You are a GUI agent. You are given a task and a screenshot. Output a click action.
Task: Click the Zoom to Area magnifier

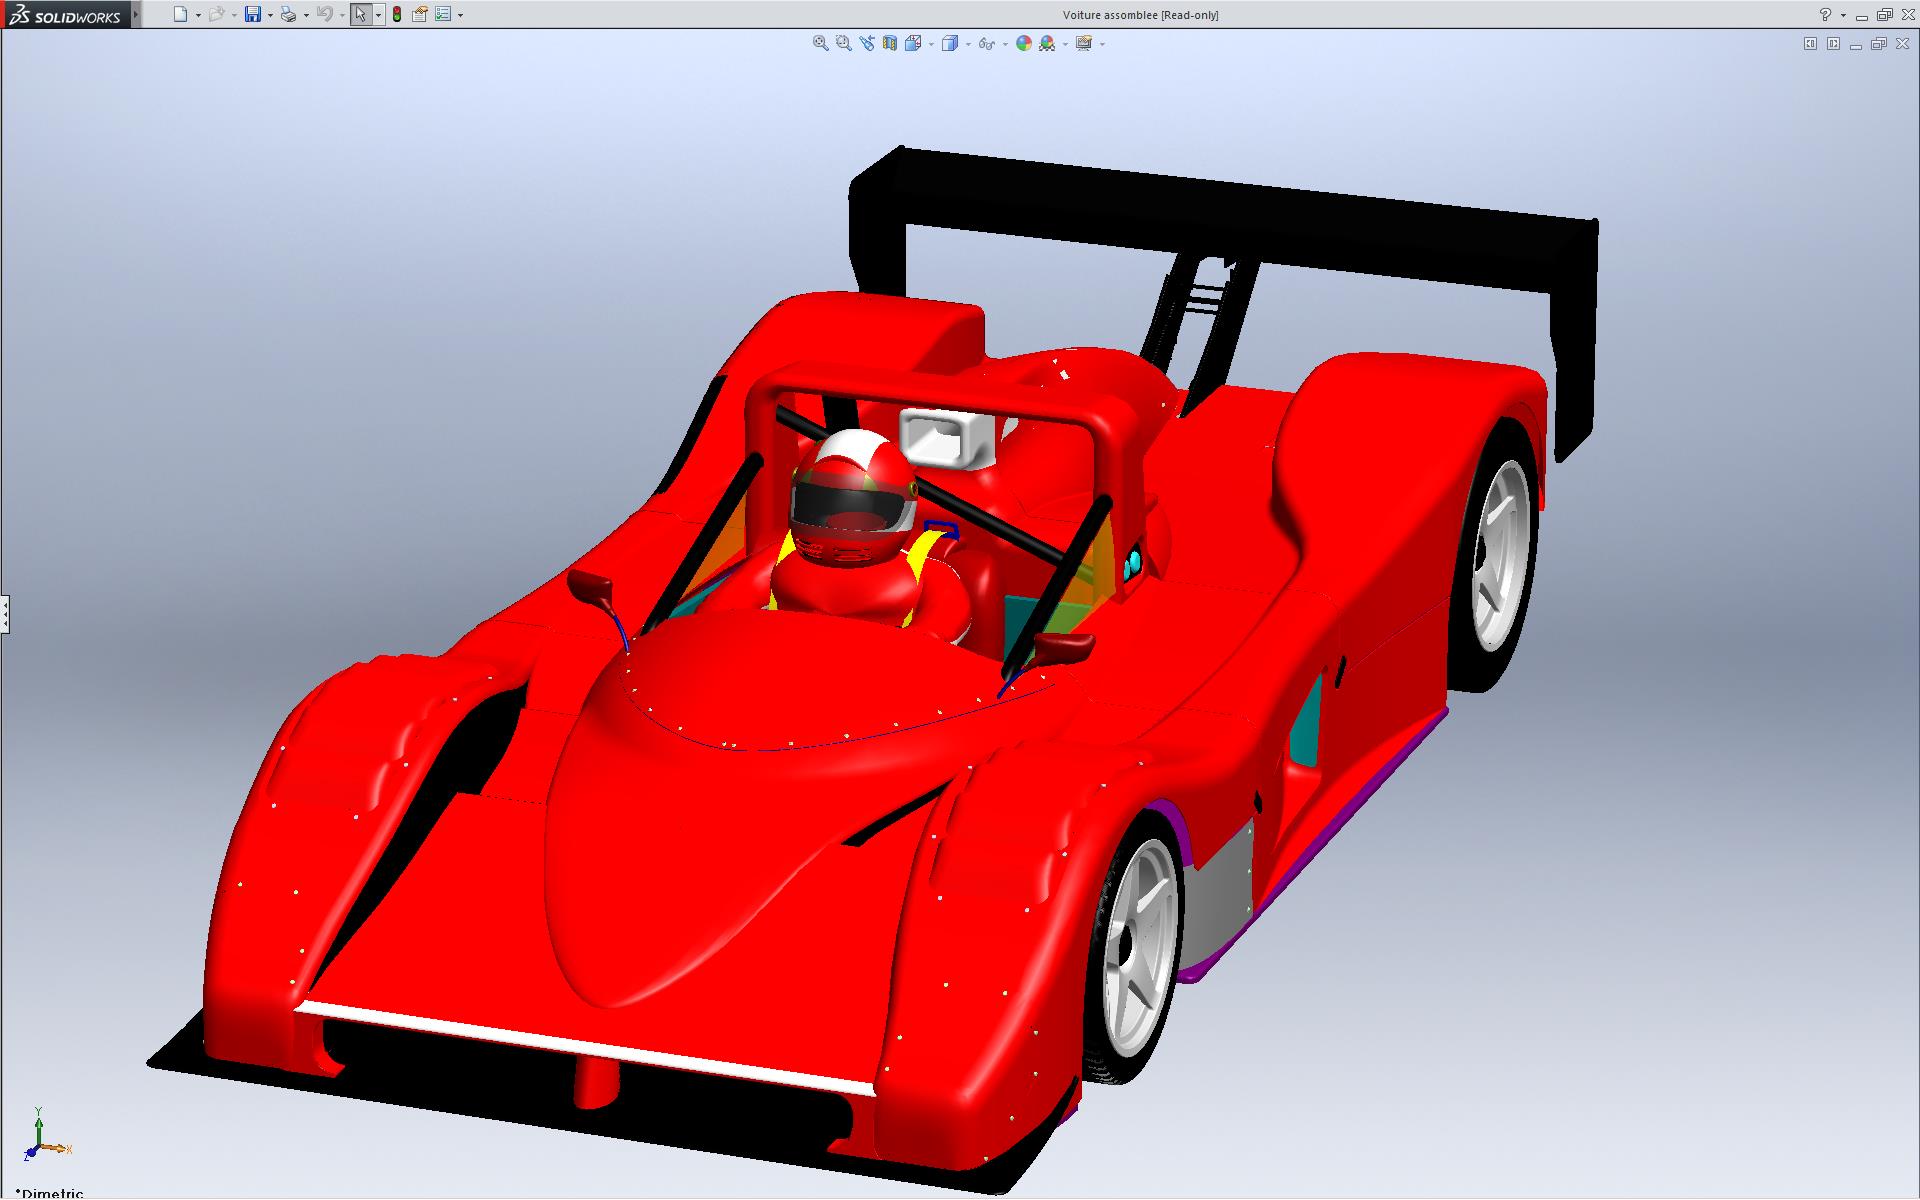pyautogui.click(x=843, y=43)
